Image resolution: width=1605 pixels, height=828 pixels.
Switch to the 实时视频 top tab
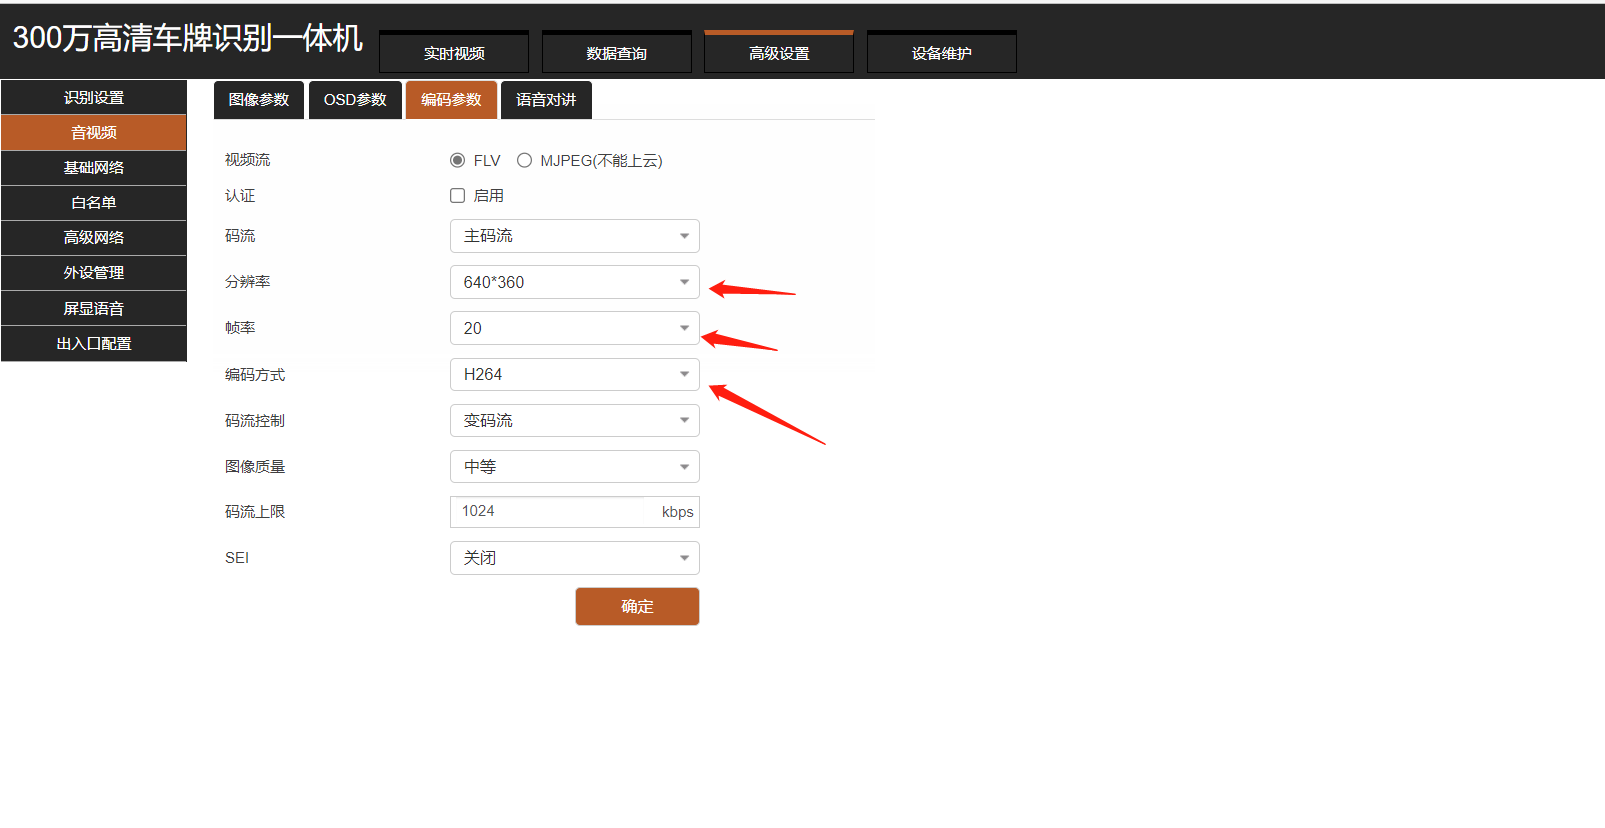click(x=454, y=53)
